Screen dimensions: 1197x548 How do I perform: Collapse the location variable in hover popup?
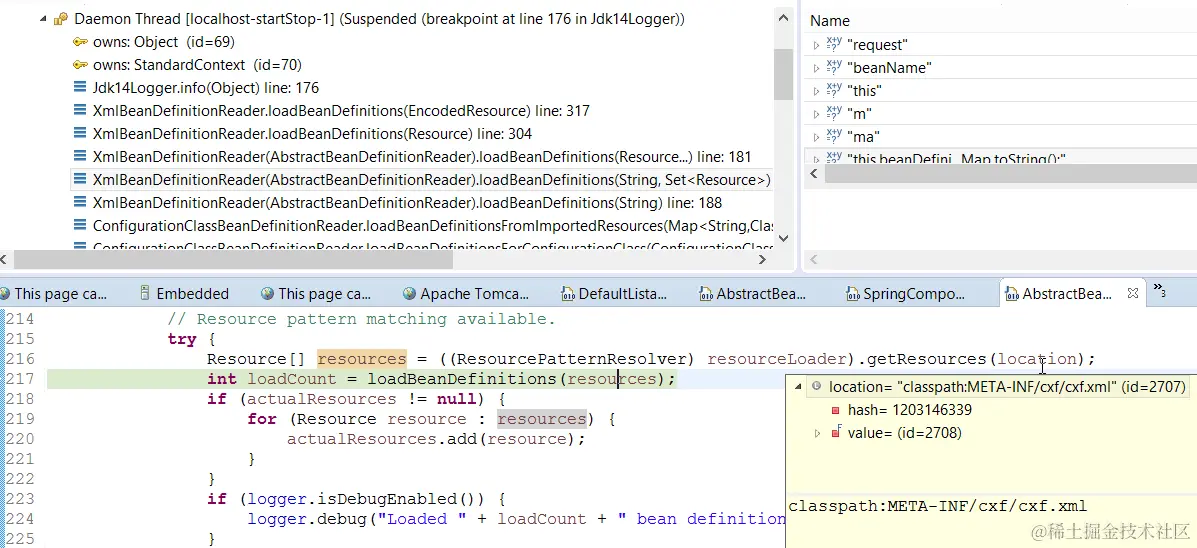coord(799,386)
